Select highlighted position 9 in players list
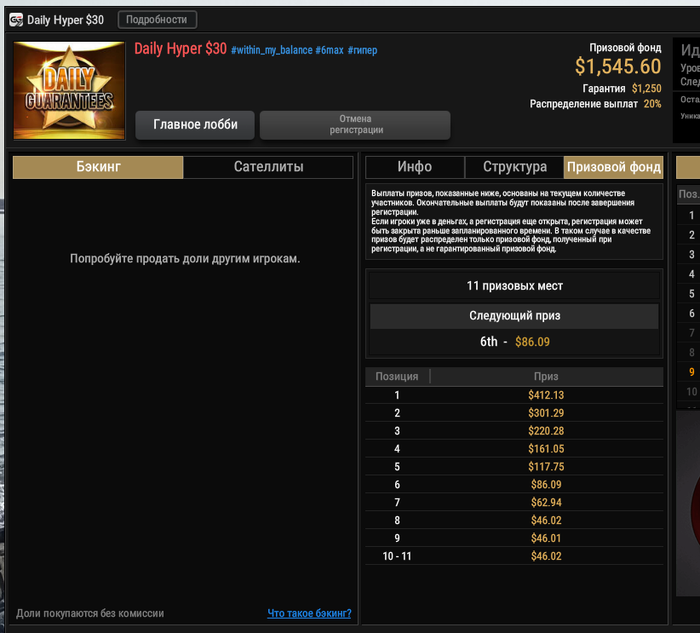700x633 pixels. coord(691,372)
